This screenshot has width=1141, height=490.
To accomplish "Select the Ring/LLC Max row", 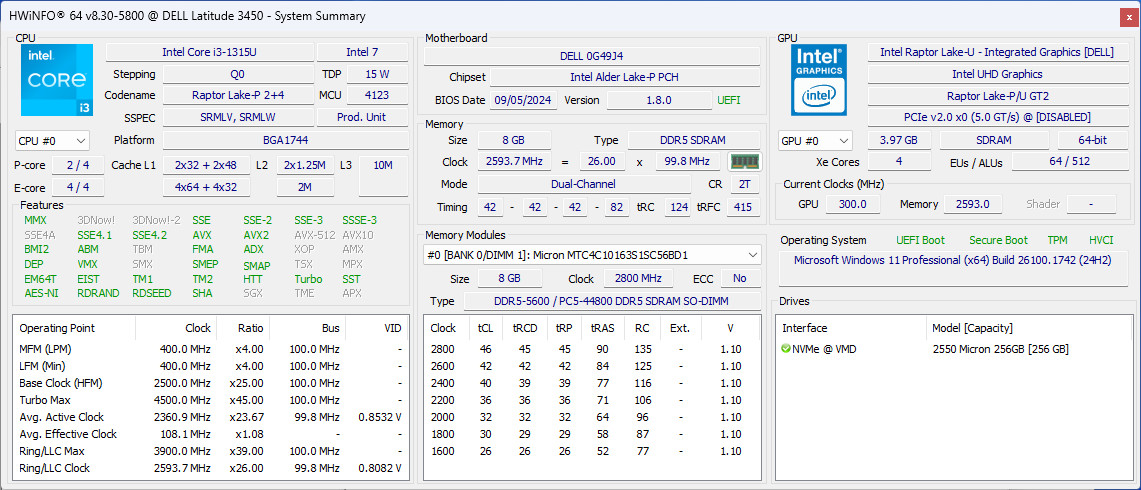I will pos(211,451).
